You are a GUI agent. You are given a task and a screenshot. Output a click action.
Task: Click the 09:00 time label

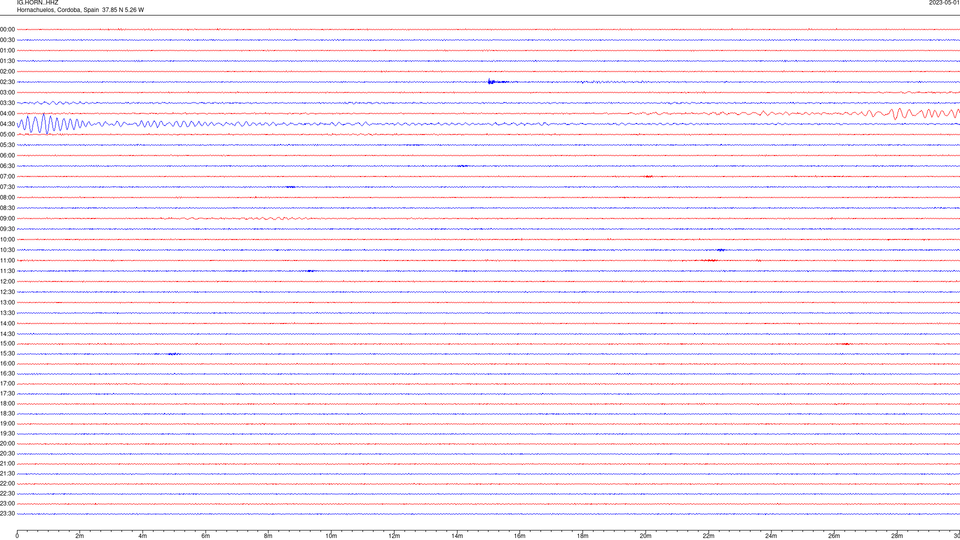[7, 219]
